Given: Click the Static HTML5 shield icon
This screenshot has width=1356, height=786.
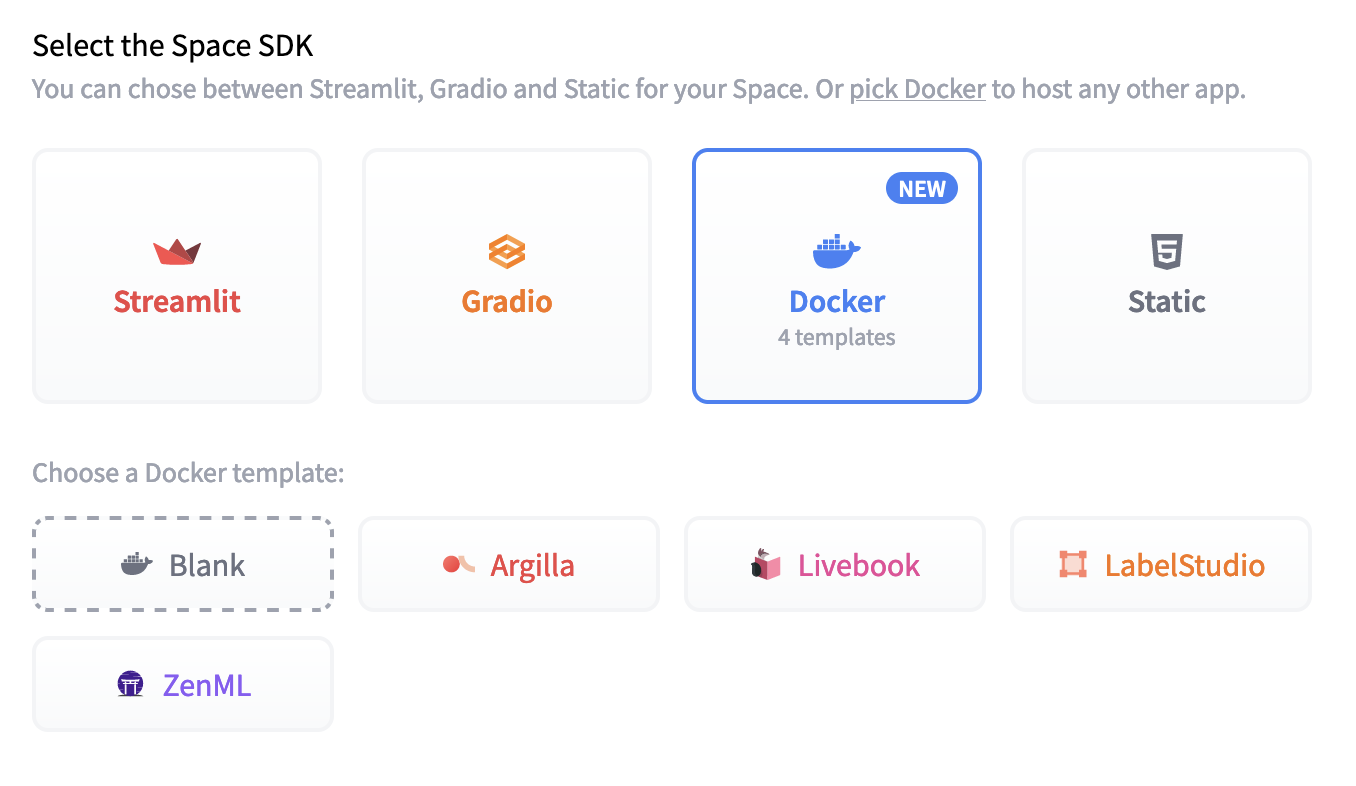Looking at the screenshot, I should coord(1166,251).
